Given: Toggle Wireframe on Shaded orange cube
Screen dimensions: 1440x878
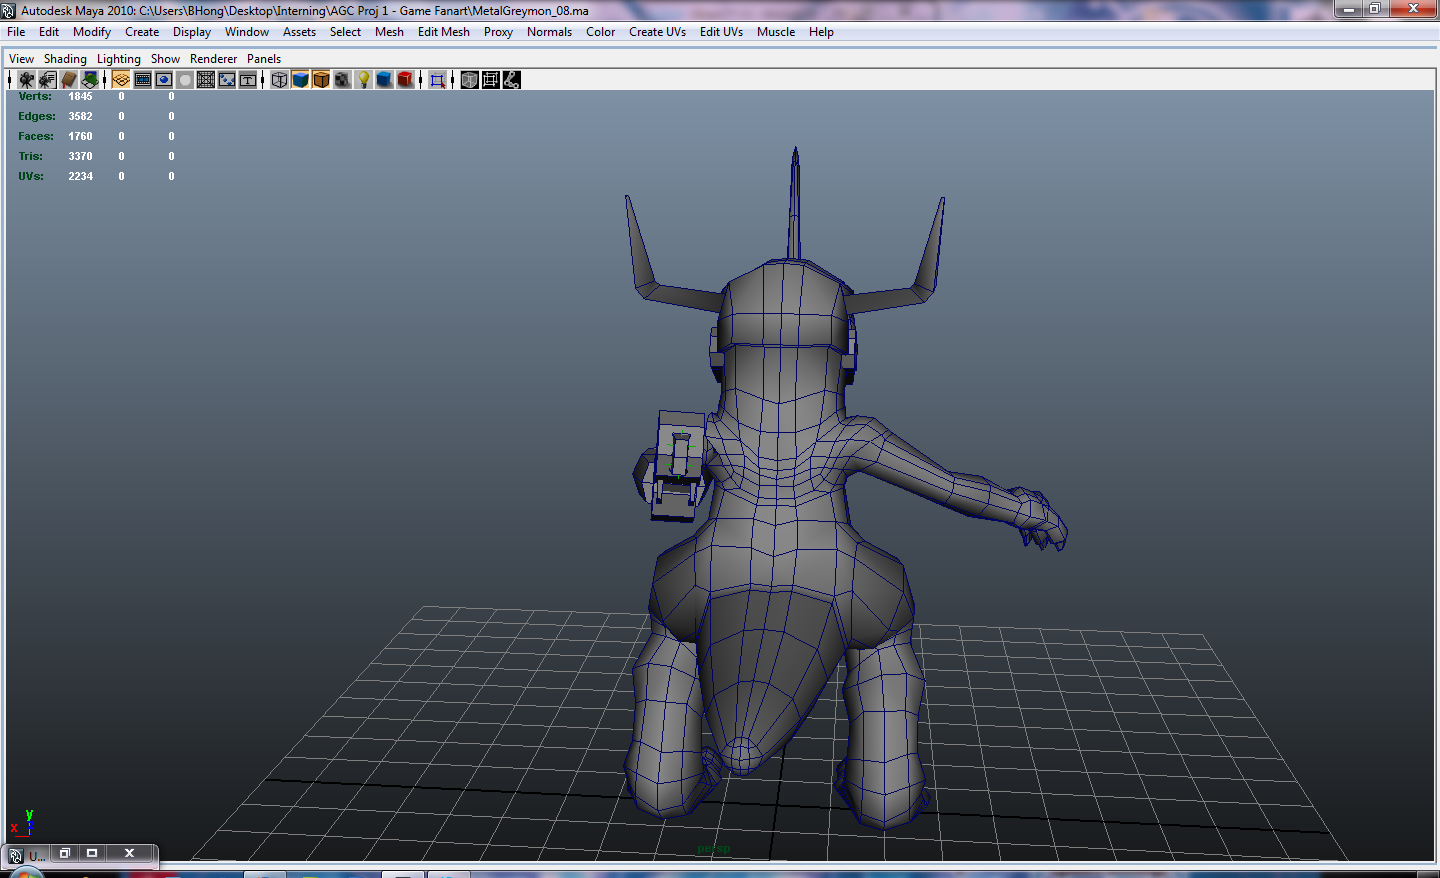Looking at the screenshot, I should [x=321, y=80].
